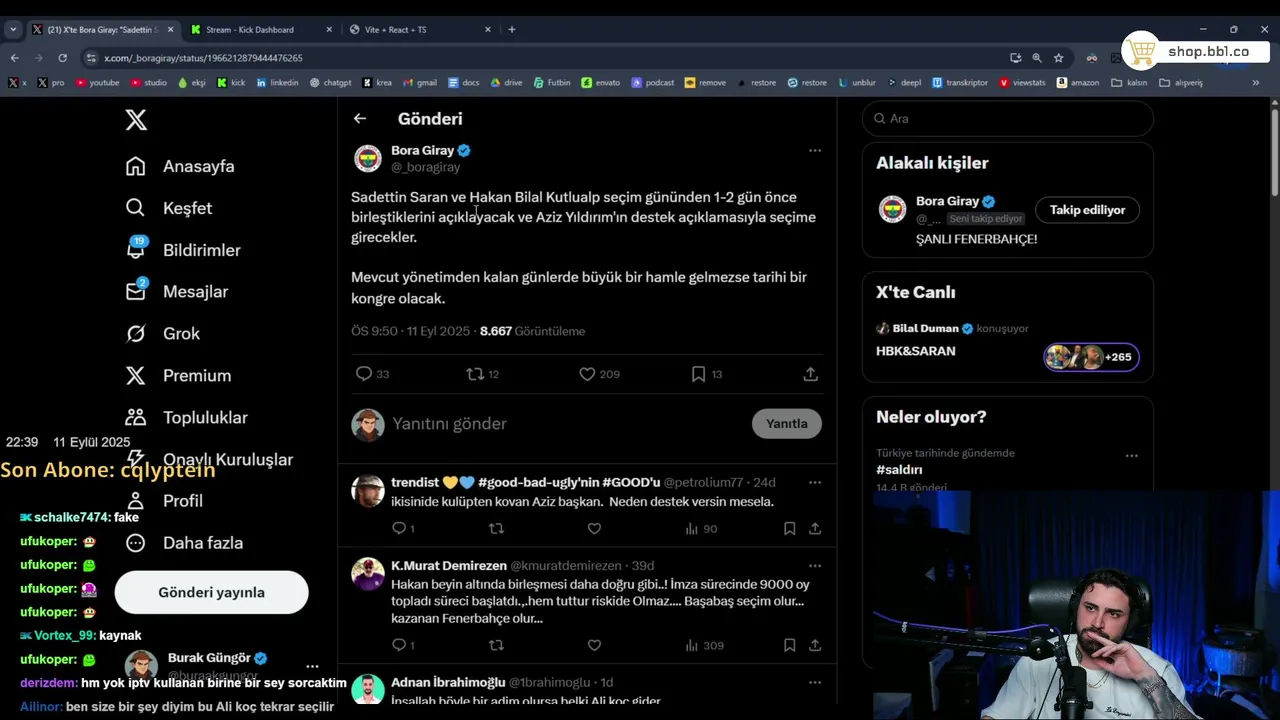The height and width of the screenshot is (720, 1280).
Task: Open options for #saldırı trend
Action: coord(1132,456)
